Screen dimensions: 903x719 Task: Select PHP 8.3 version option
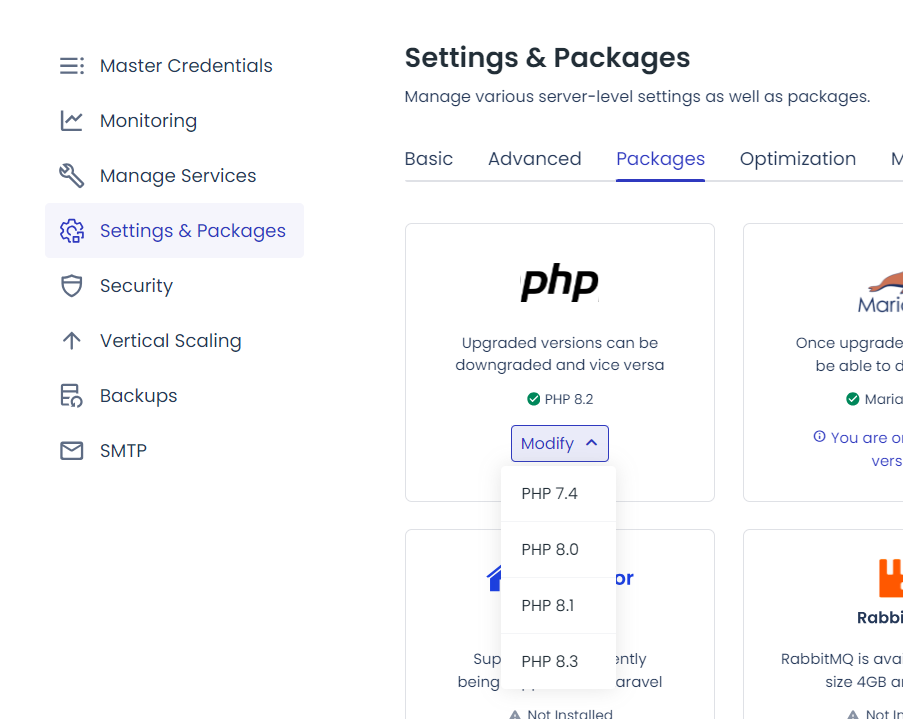(x=550, y=662)
